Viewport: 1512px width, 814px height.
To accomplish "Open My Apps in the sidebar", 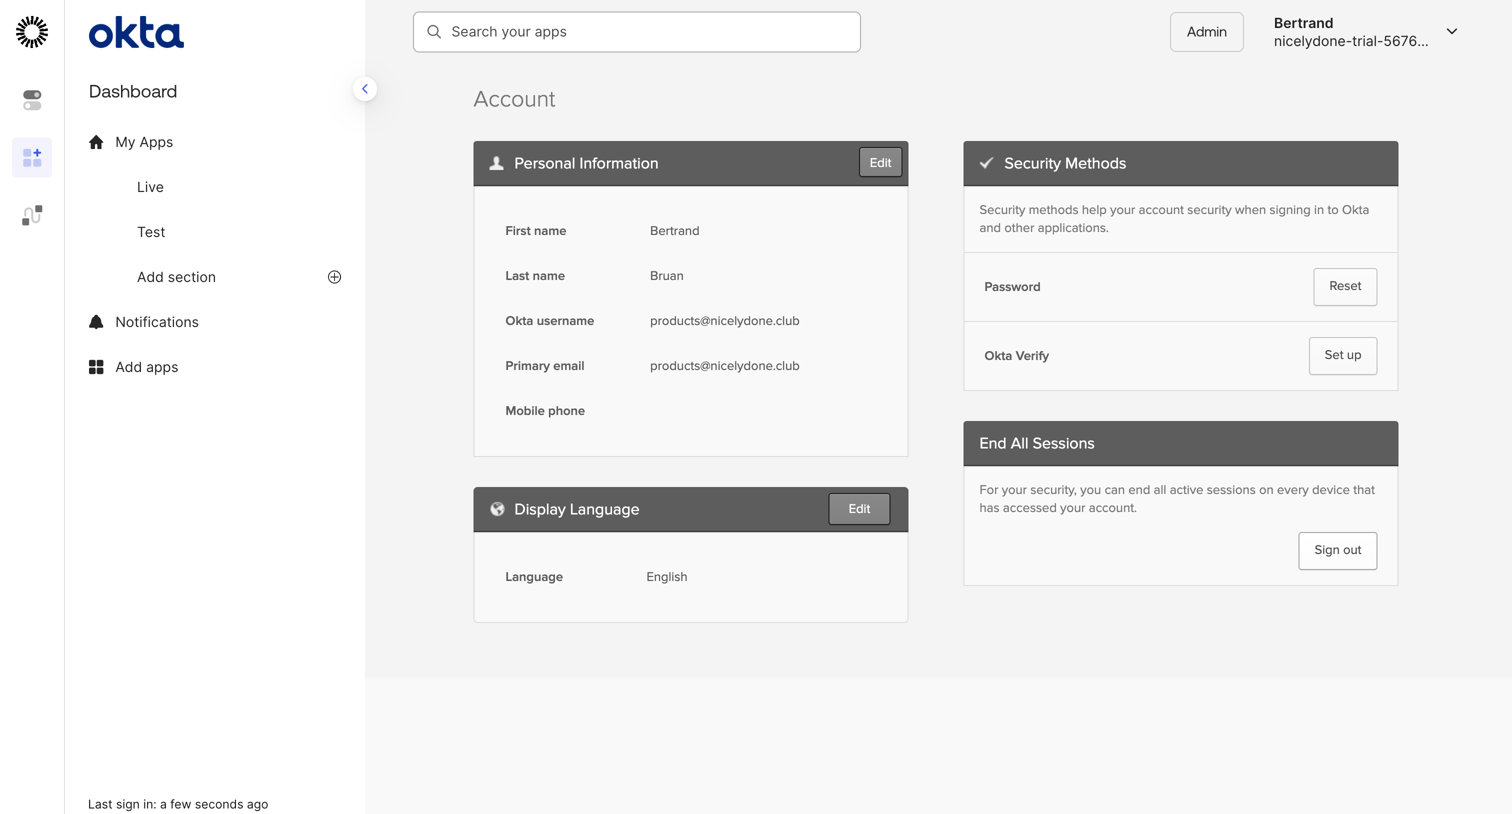I will 144,142.
